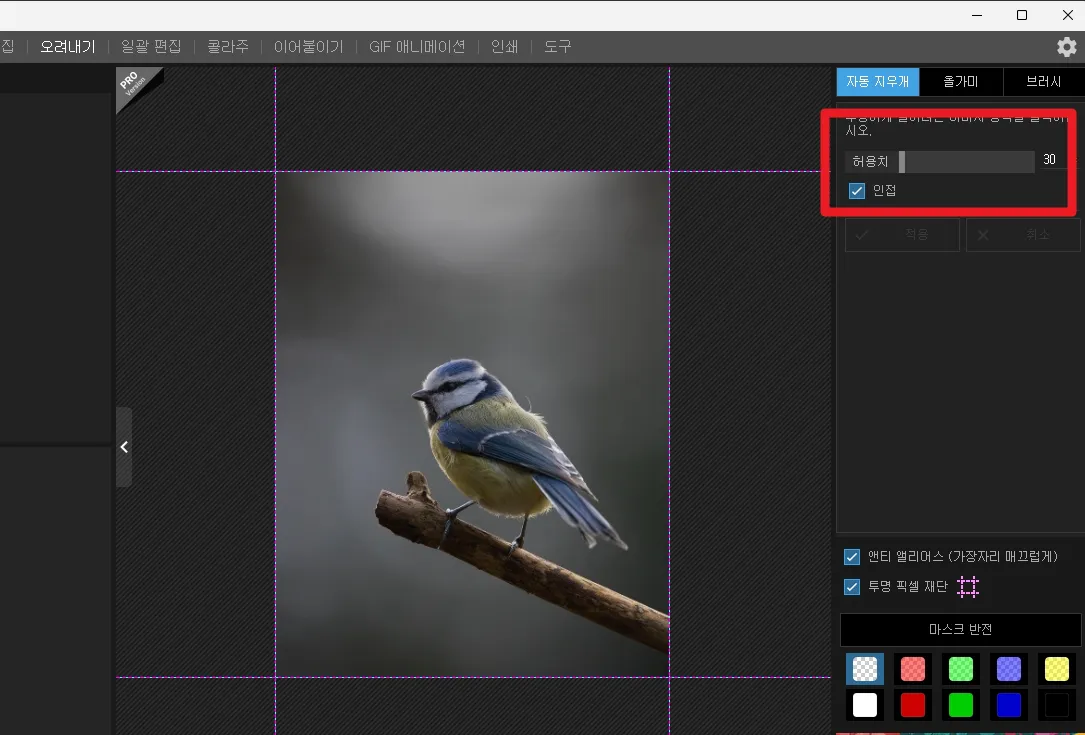Minimize the application window
The width and height of the screenshot is (1085, 735).
[977, 15]
